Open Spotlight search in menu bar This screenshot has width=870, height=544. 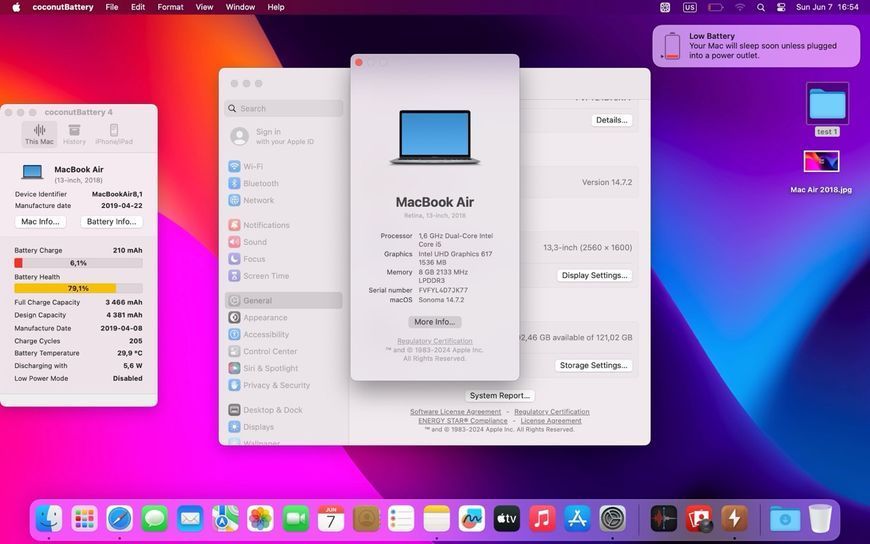(x=761, y=7)
